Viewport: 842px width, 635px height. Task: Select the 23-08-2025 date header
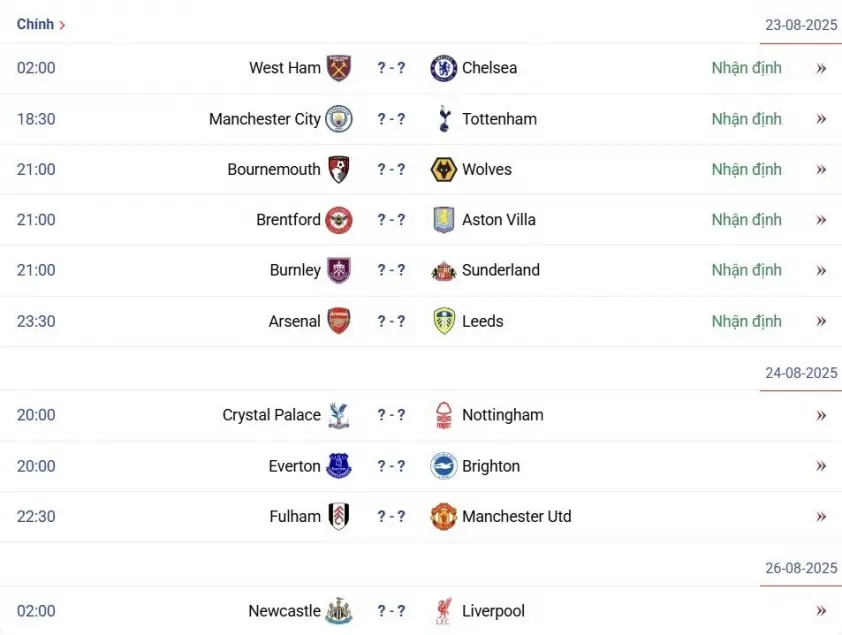coord(801,25)
